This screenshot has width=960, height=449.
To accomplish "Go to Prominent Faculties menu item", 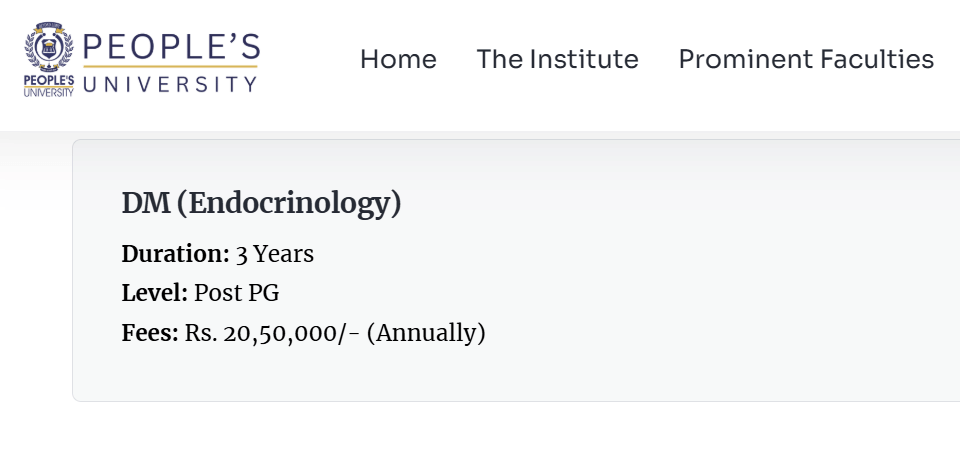I will click(806, 60).
